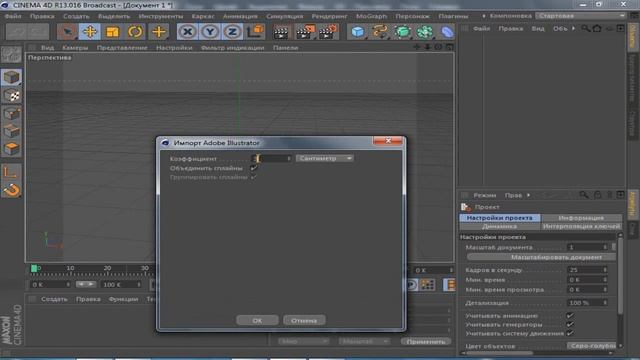640x360 pixels.
Task: Open the Серо-голубой object color dropdown
Action: tap(591, 346)
